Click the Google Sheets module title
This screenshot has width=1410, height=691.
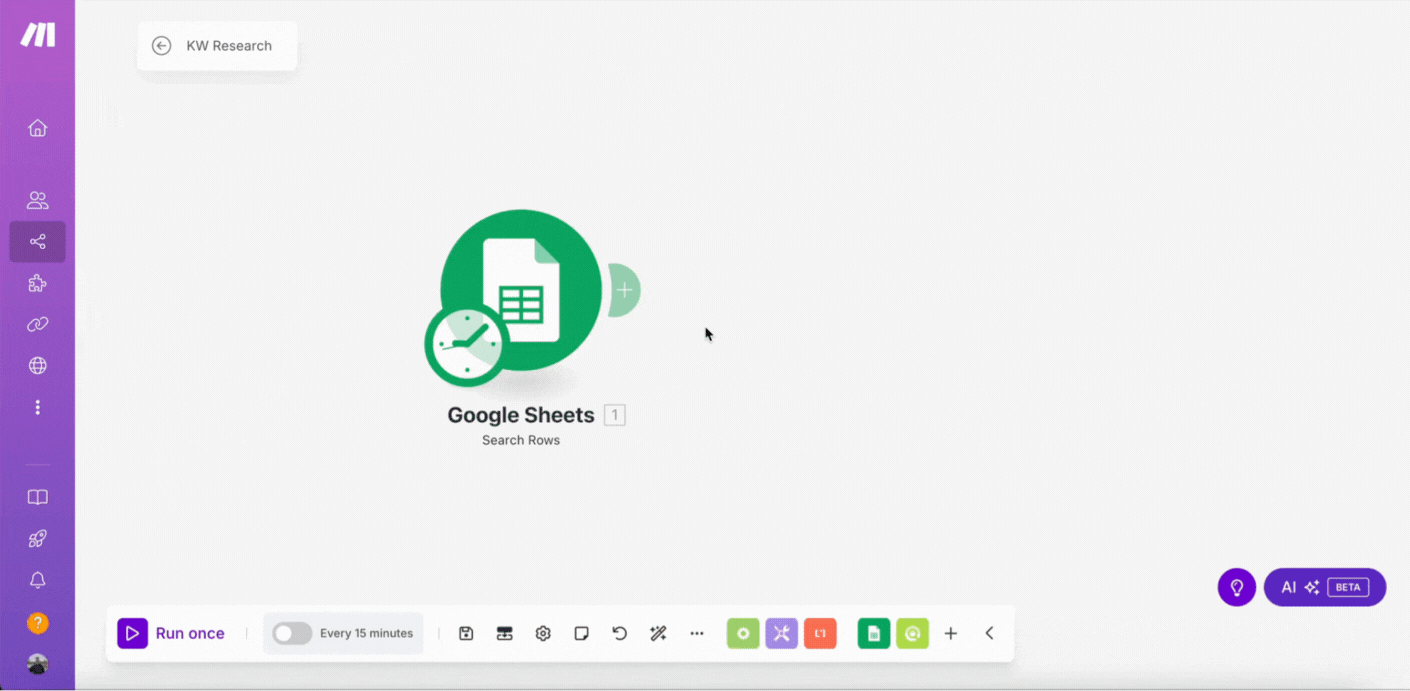click(x=521, y=415)
